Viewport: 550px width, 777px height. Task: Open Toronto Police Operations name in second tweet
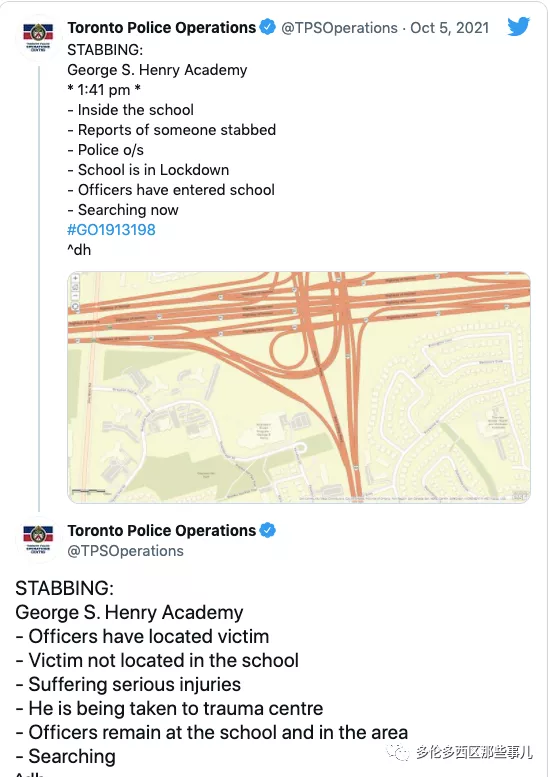(162, 531)
